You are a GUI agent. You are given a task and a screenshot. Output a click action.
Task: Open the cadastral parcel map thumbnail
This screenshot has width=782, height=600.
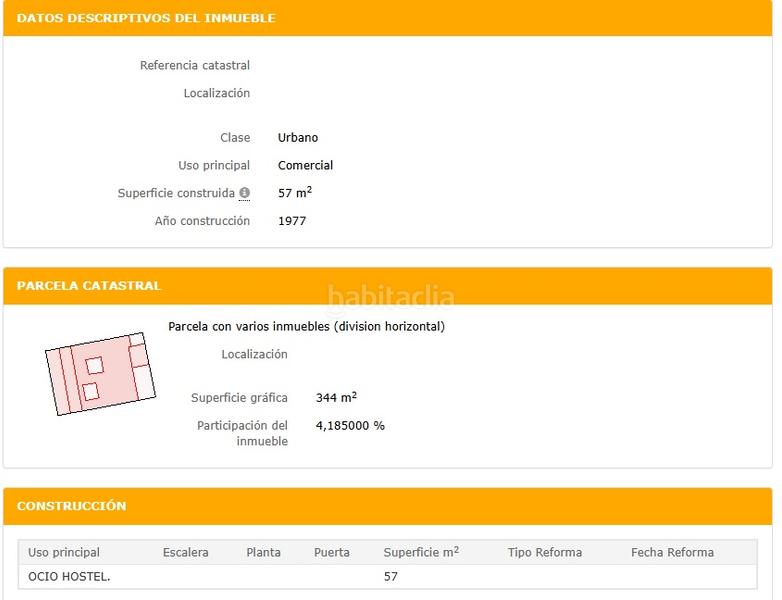click(x=100, y=373)
